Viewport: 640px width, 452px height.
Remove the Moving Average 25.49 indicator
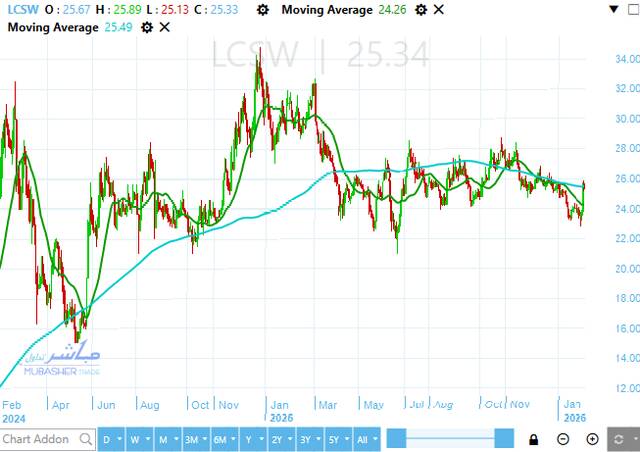(165, 27)
